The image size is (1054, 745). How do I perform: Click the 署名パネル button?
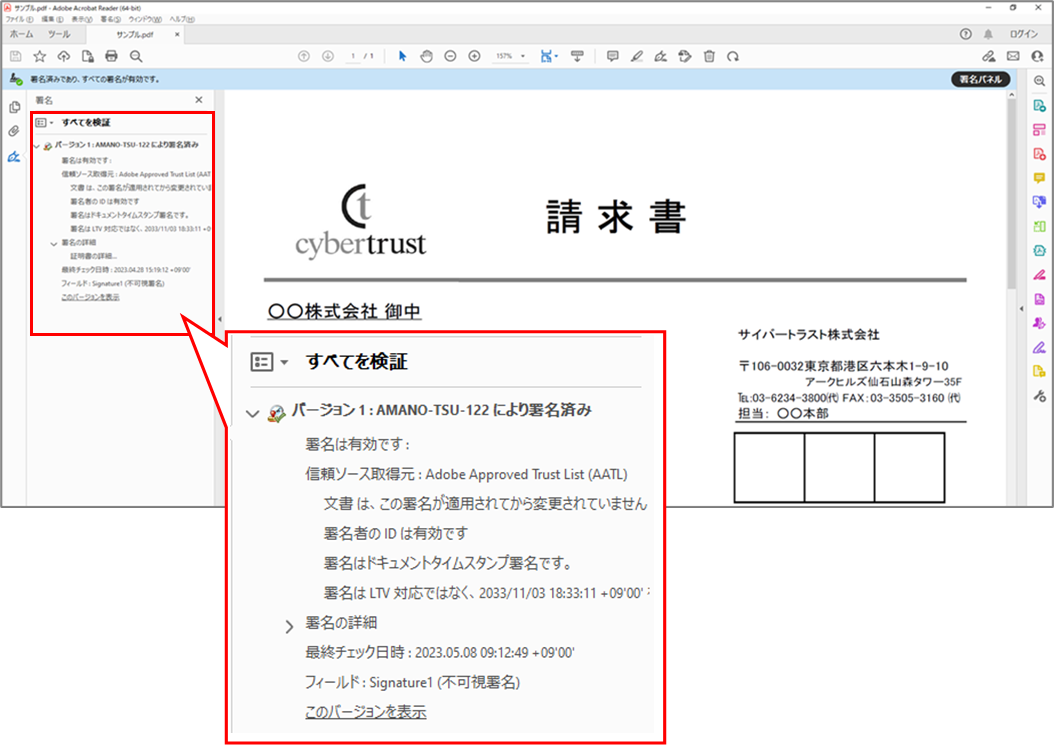[x=979, y=79]
